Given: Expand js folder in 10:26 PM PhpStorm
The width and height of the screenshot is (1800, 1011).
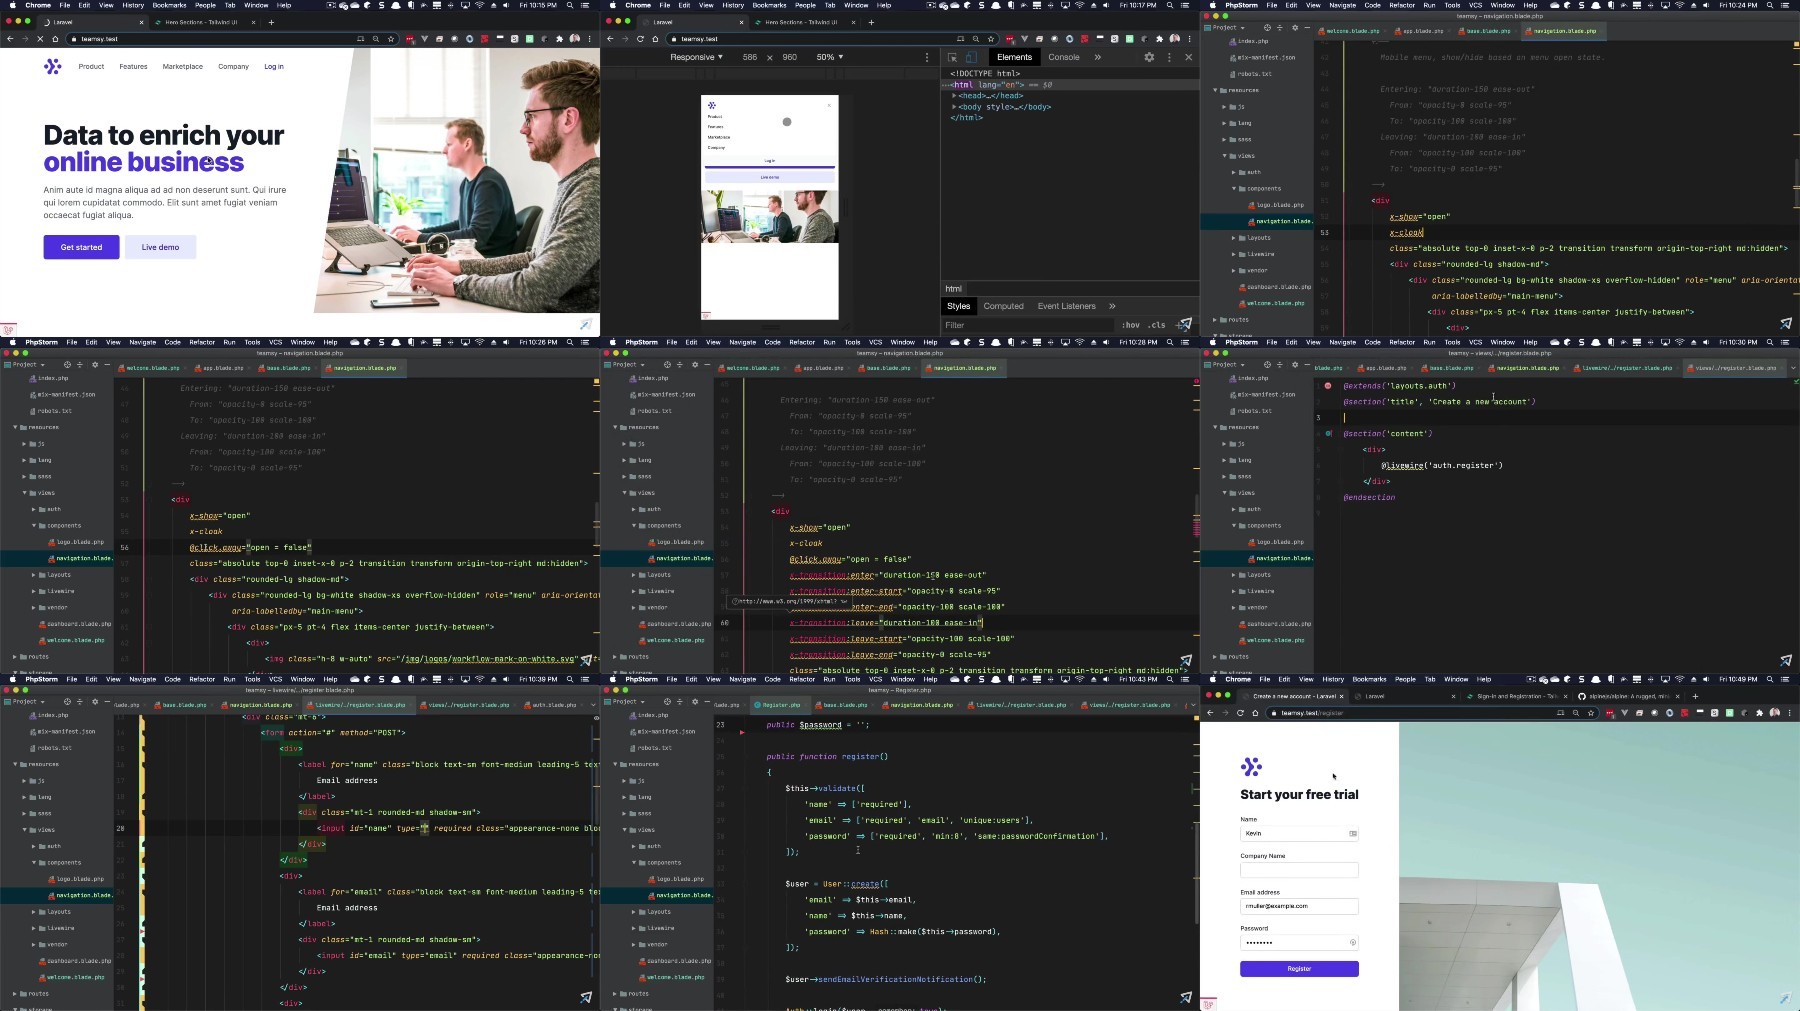Looking at the screenshot, I should point(25,444).
